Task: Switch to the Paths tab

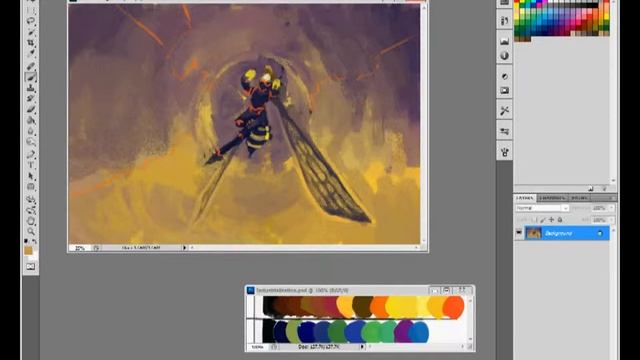Action: 579,198
